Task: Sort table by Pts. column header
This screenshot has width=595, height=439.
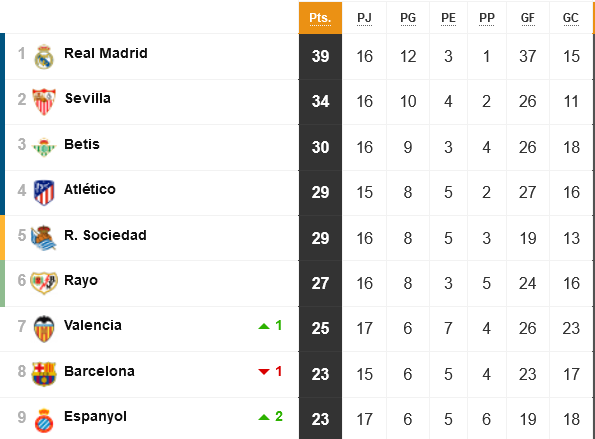Action: pos(320,18)
